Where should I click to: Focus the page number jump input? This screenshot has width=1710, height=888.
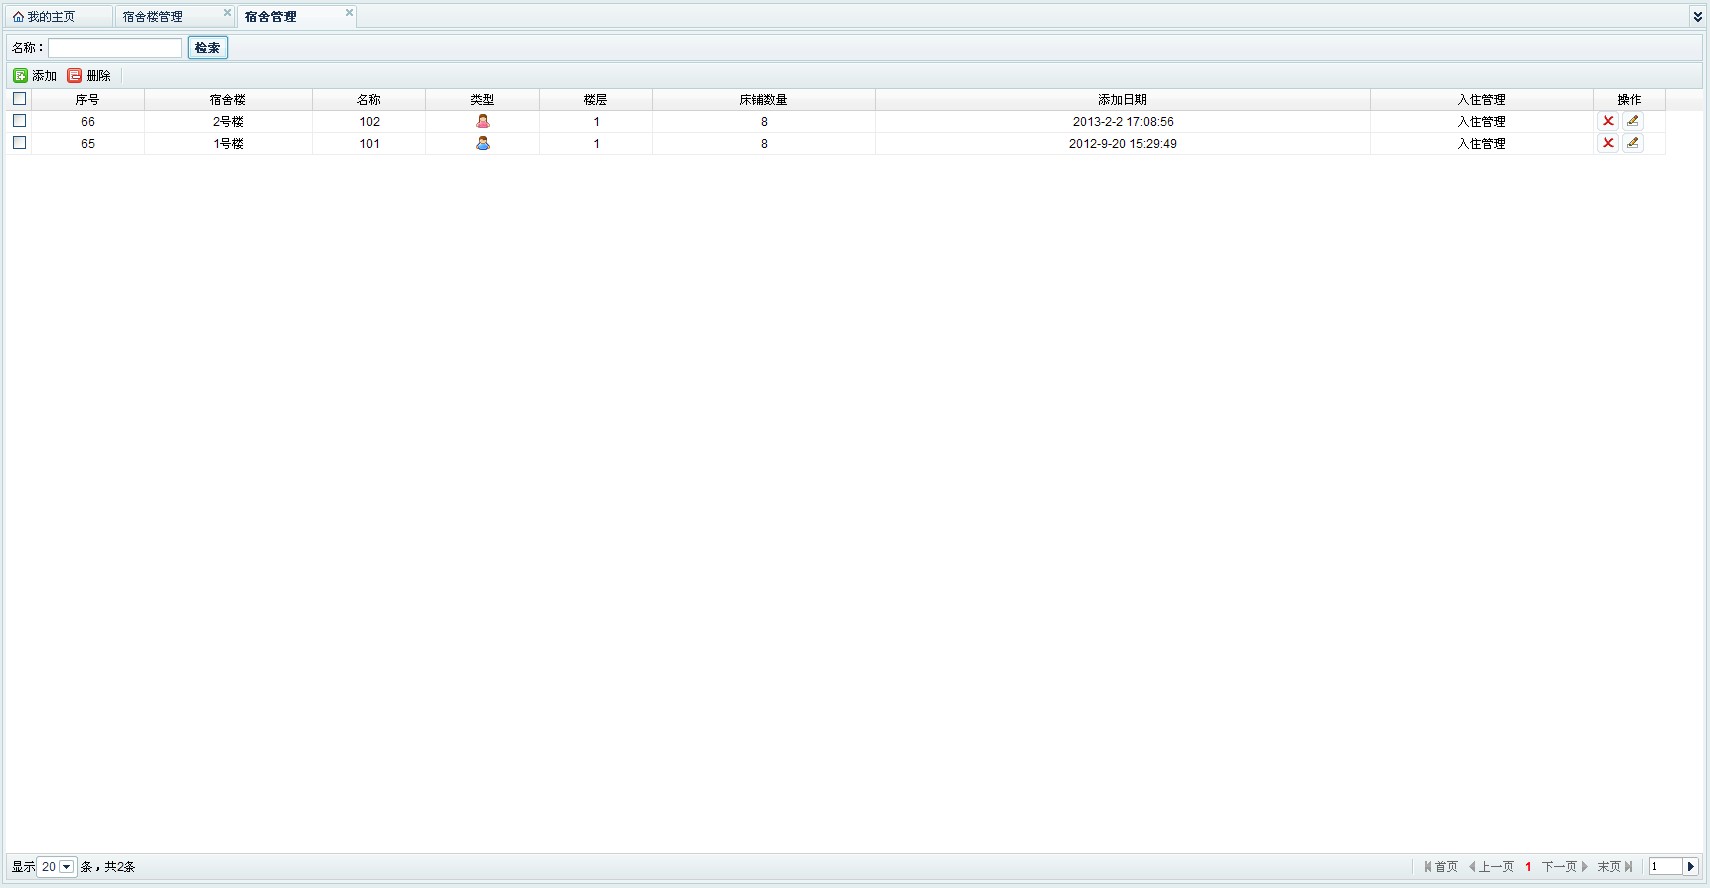[x=1666, y=867]
